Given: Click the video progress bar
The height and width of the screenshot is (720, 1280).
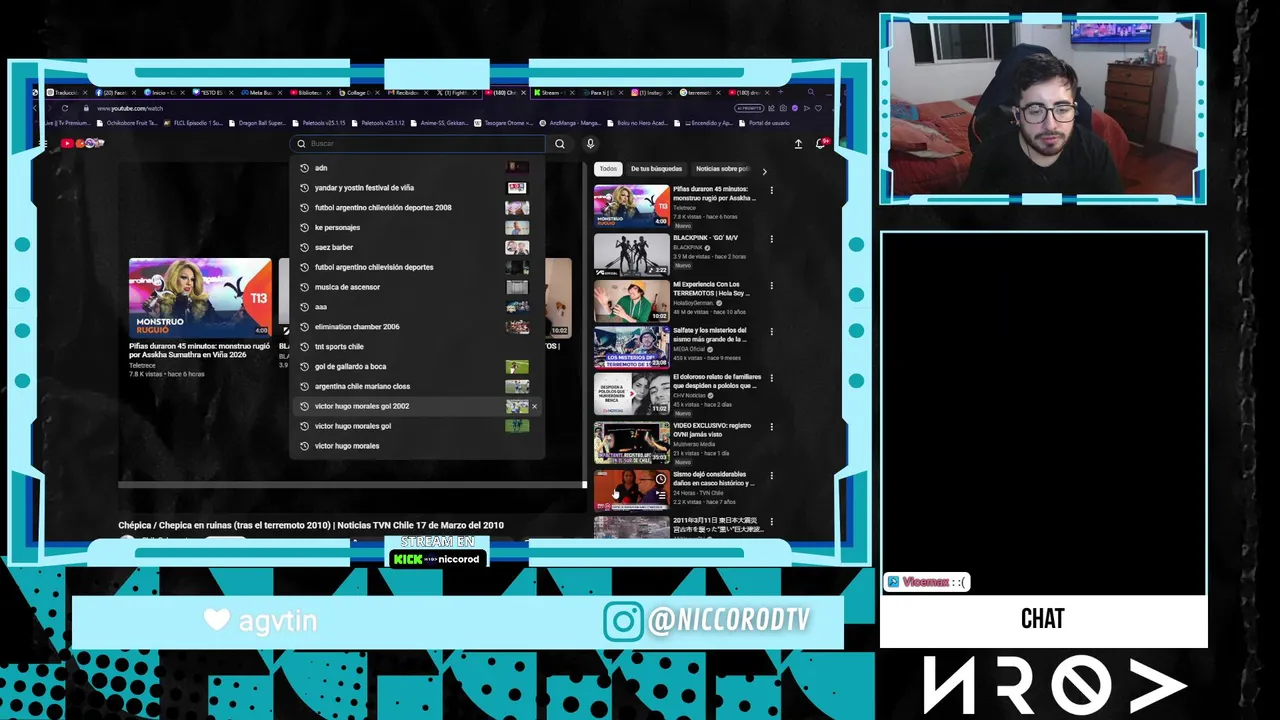Looking at the screenshot, I should click(352, 485).
